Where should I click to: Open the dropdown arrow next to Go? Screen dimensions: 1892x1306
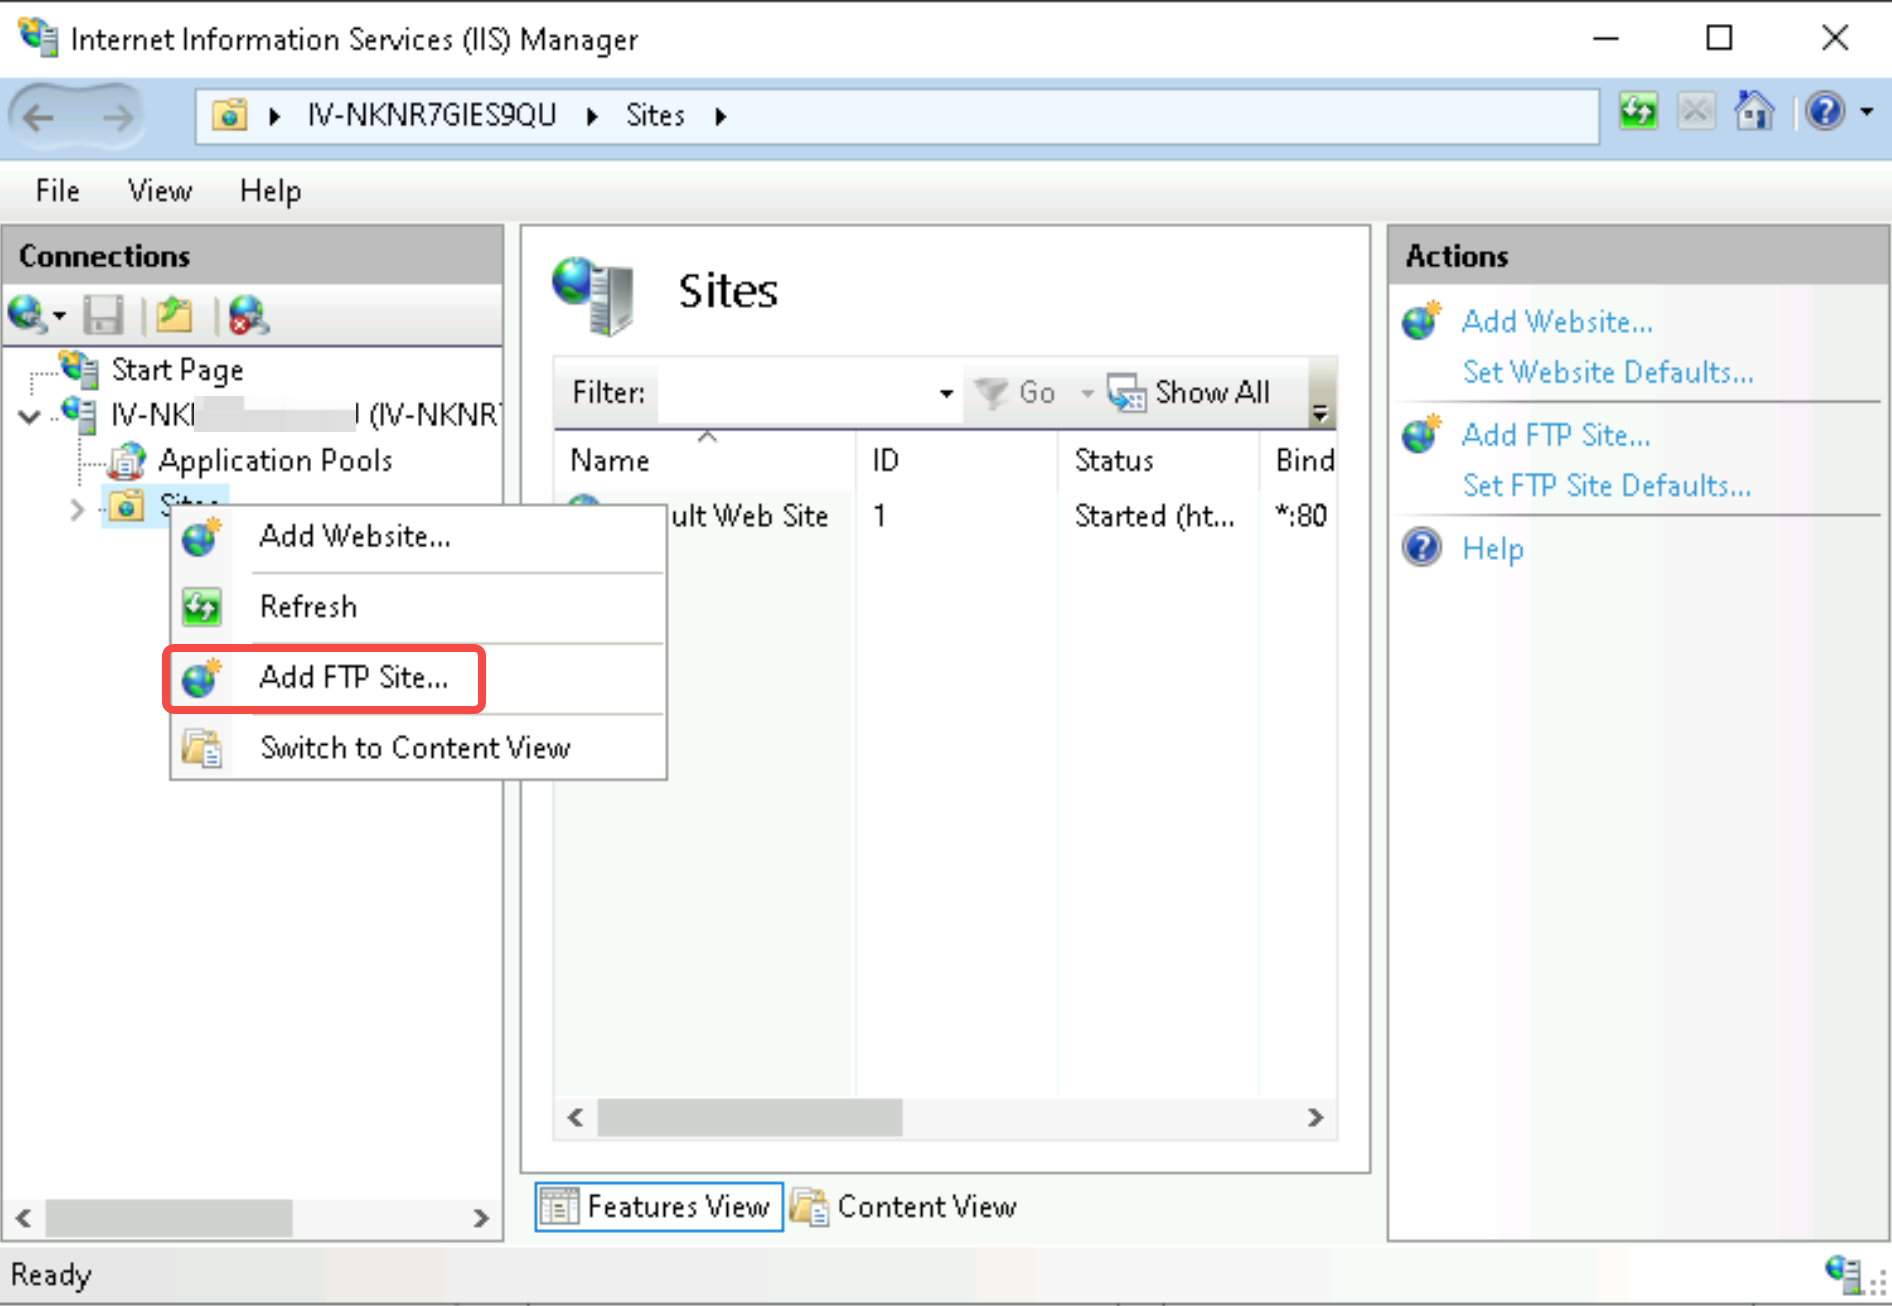click(x=1086, y=394)
